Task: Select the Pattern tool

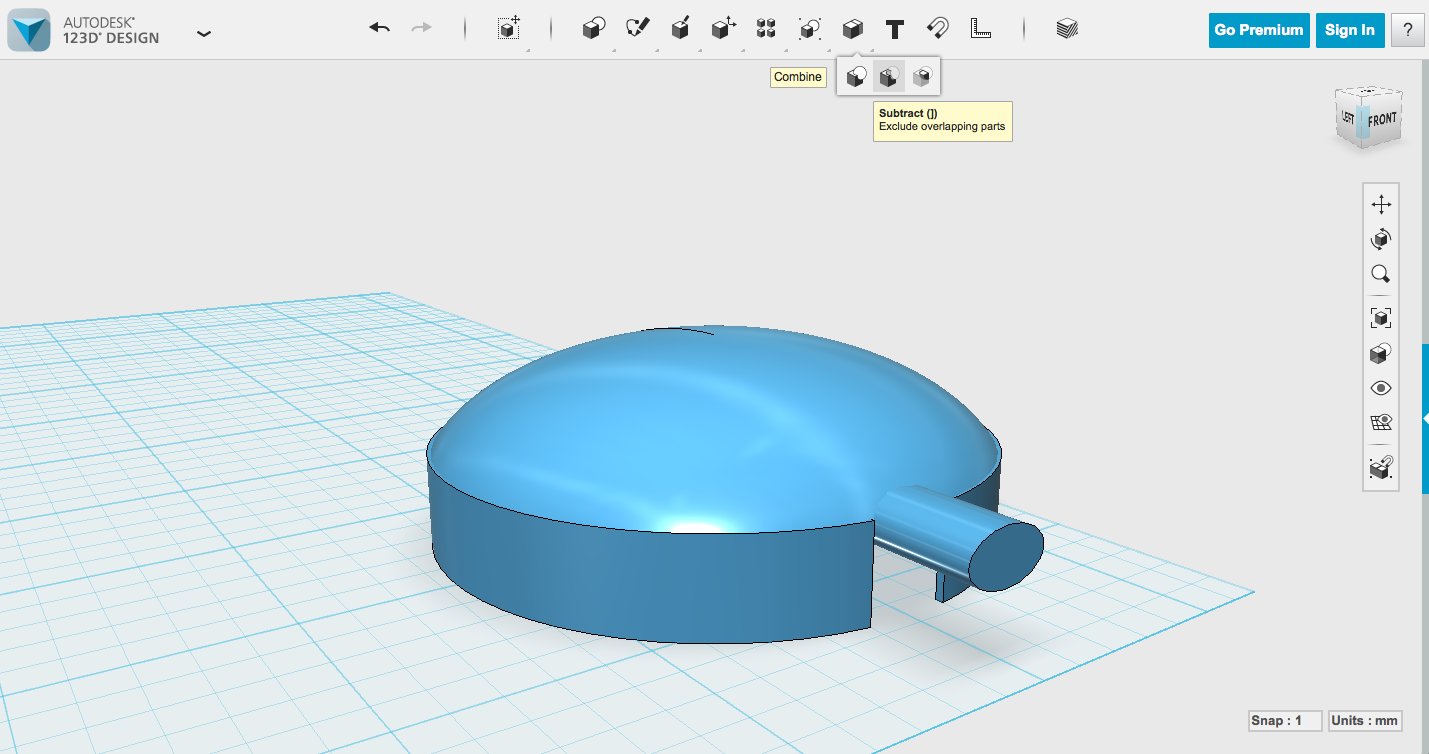Action: pos(765,28)
